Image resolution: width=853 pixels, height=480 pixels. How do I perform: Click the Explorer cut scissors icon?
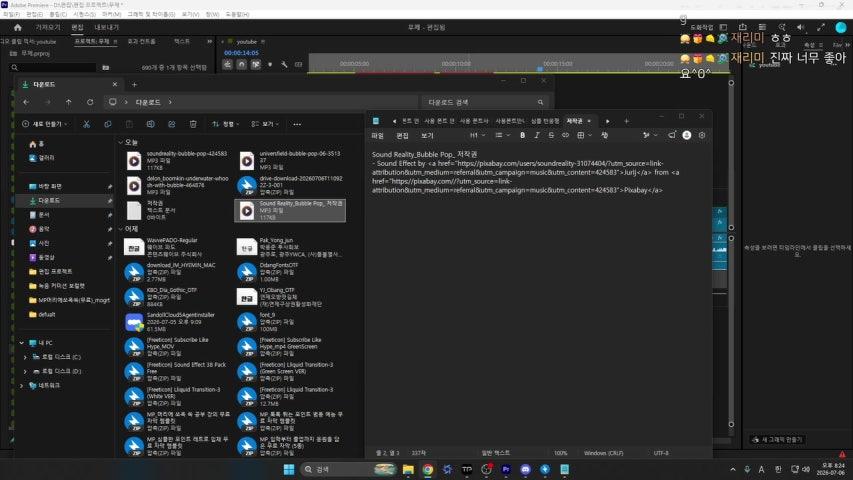click(86, 124)
